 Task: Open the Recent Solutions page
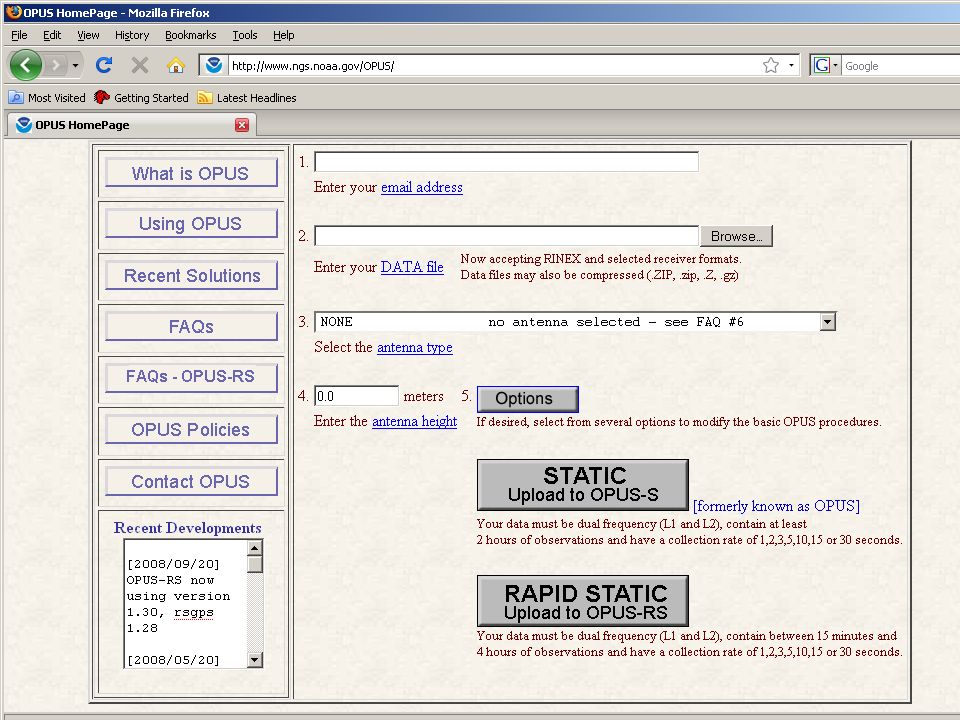click(191, 276)
